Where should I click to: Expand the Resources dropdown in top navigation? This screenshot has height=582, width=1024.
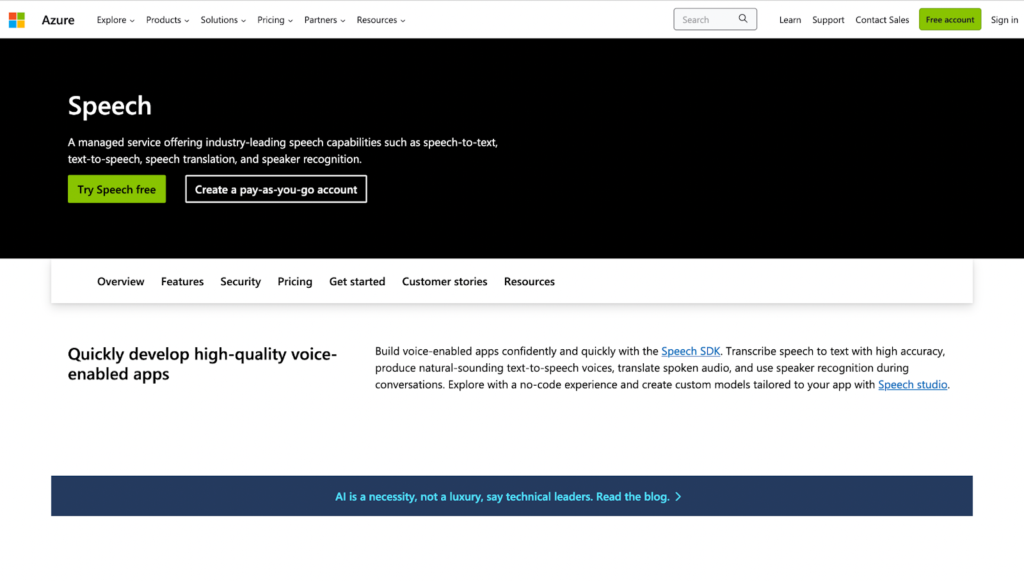coord(381,20)
